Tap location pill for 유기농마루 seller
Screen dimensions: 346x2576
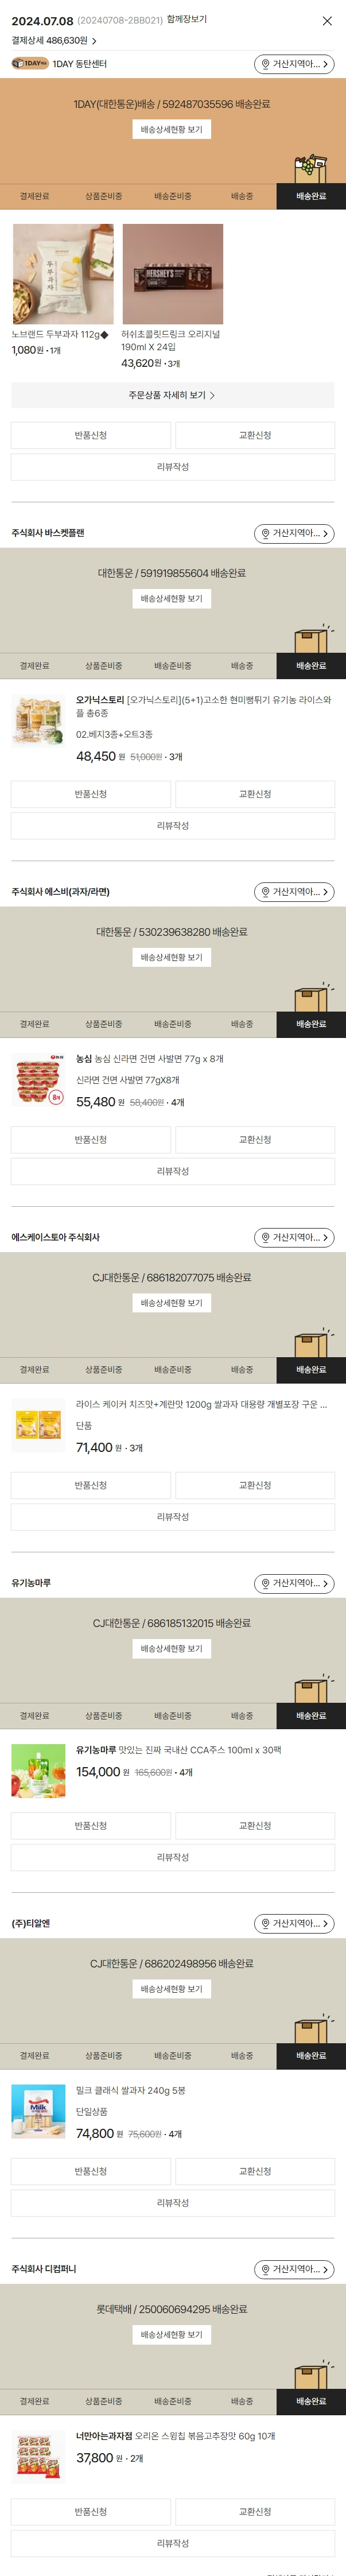pos(294,1583)
